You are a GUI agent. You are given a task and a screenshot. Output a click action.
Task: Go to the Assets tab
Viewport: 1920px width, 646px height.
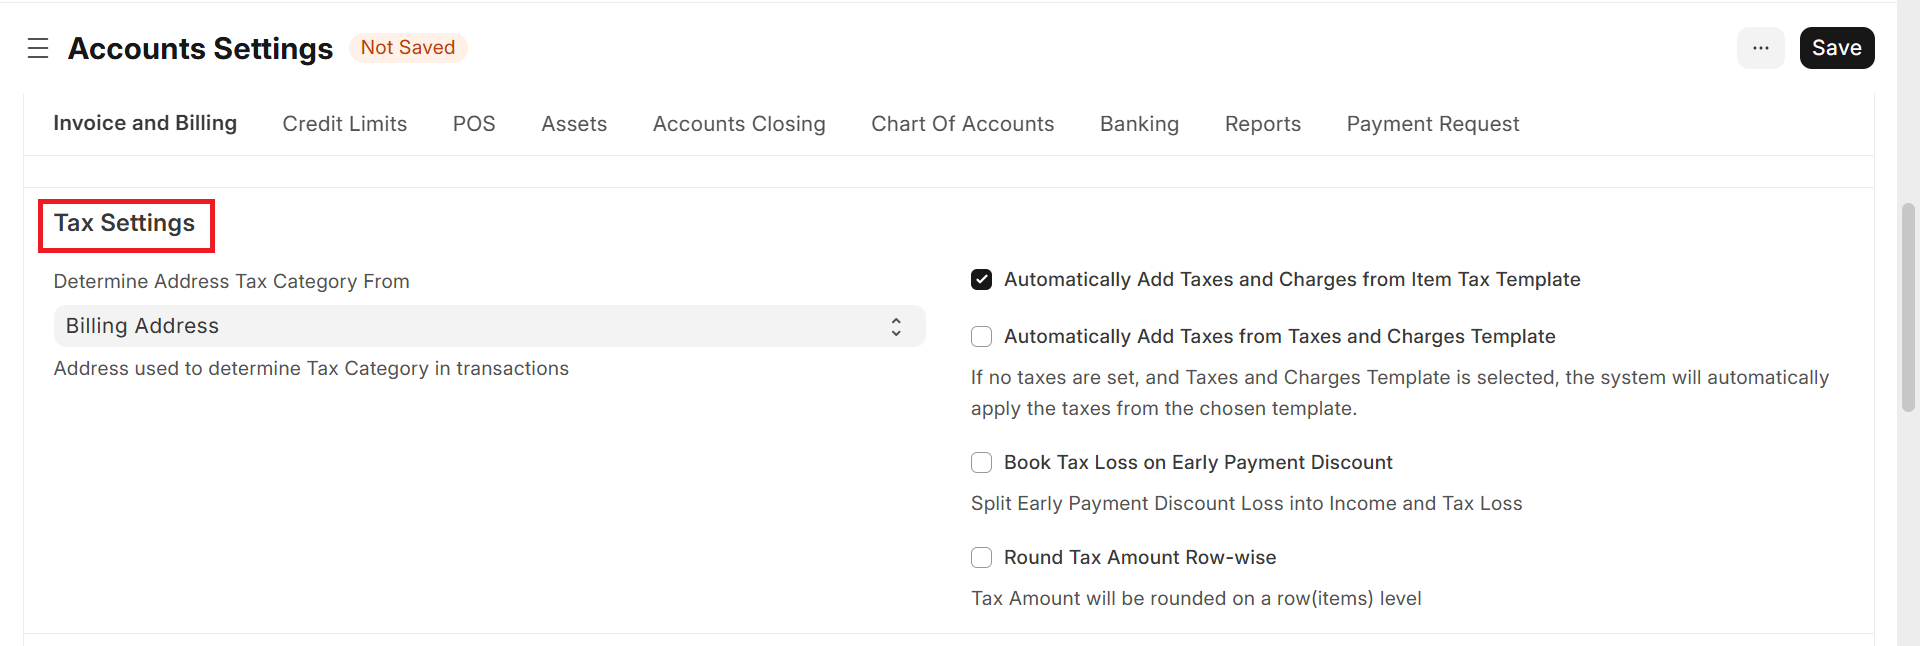574,124
